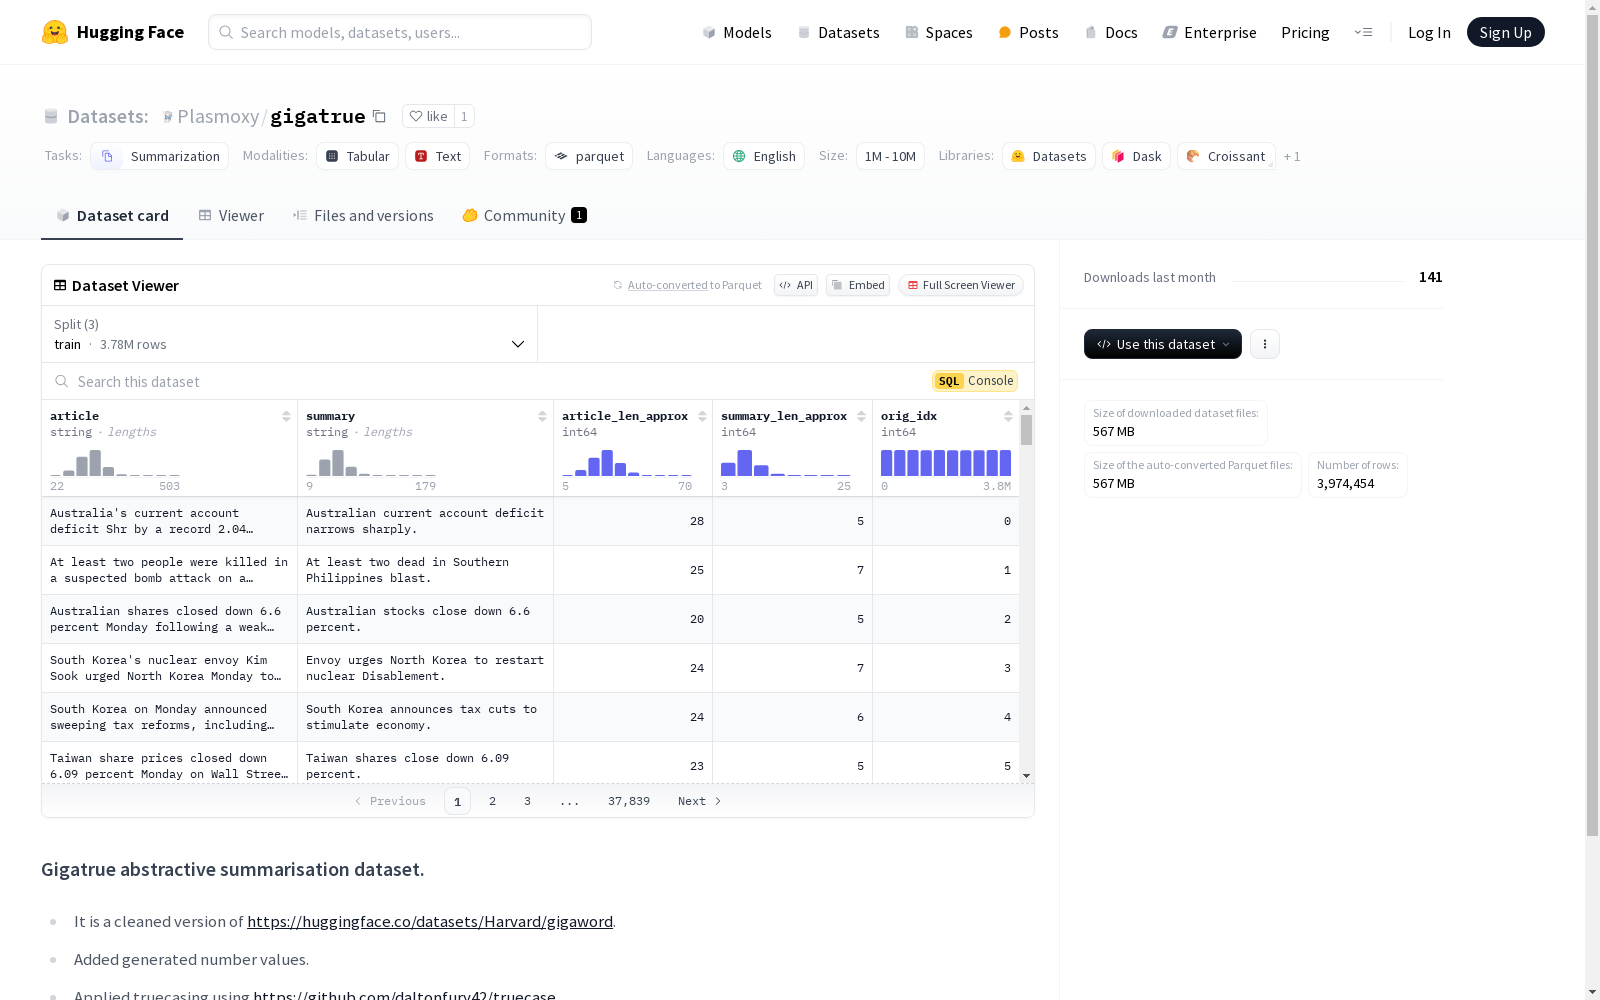Image resolution: width=1600 pixels, height=1000 pixels.
Task: Sort by article_len_approx column
Action: click(702, 416)
